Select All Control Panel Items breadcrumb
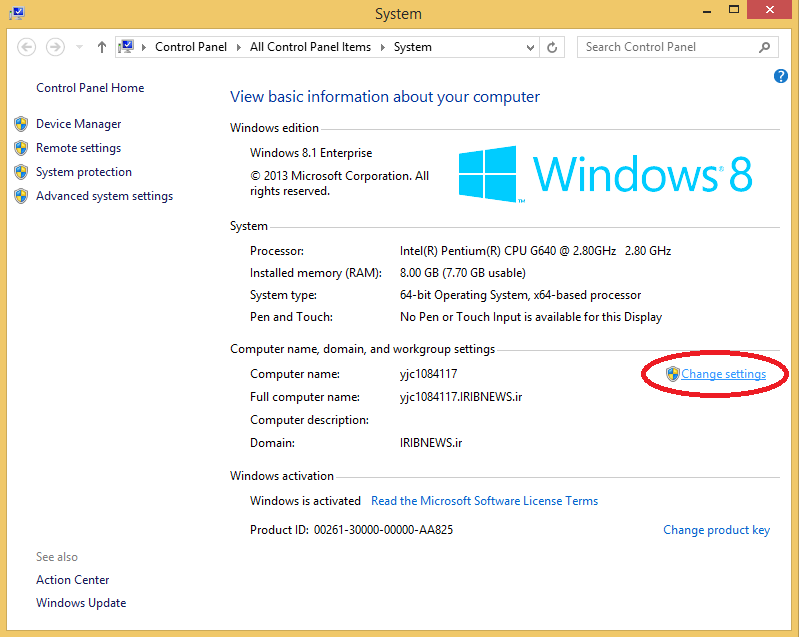 click(310, 47)
